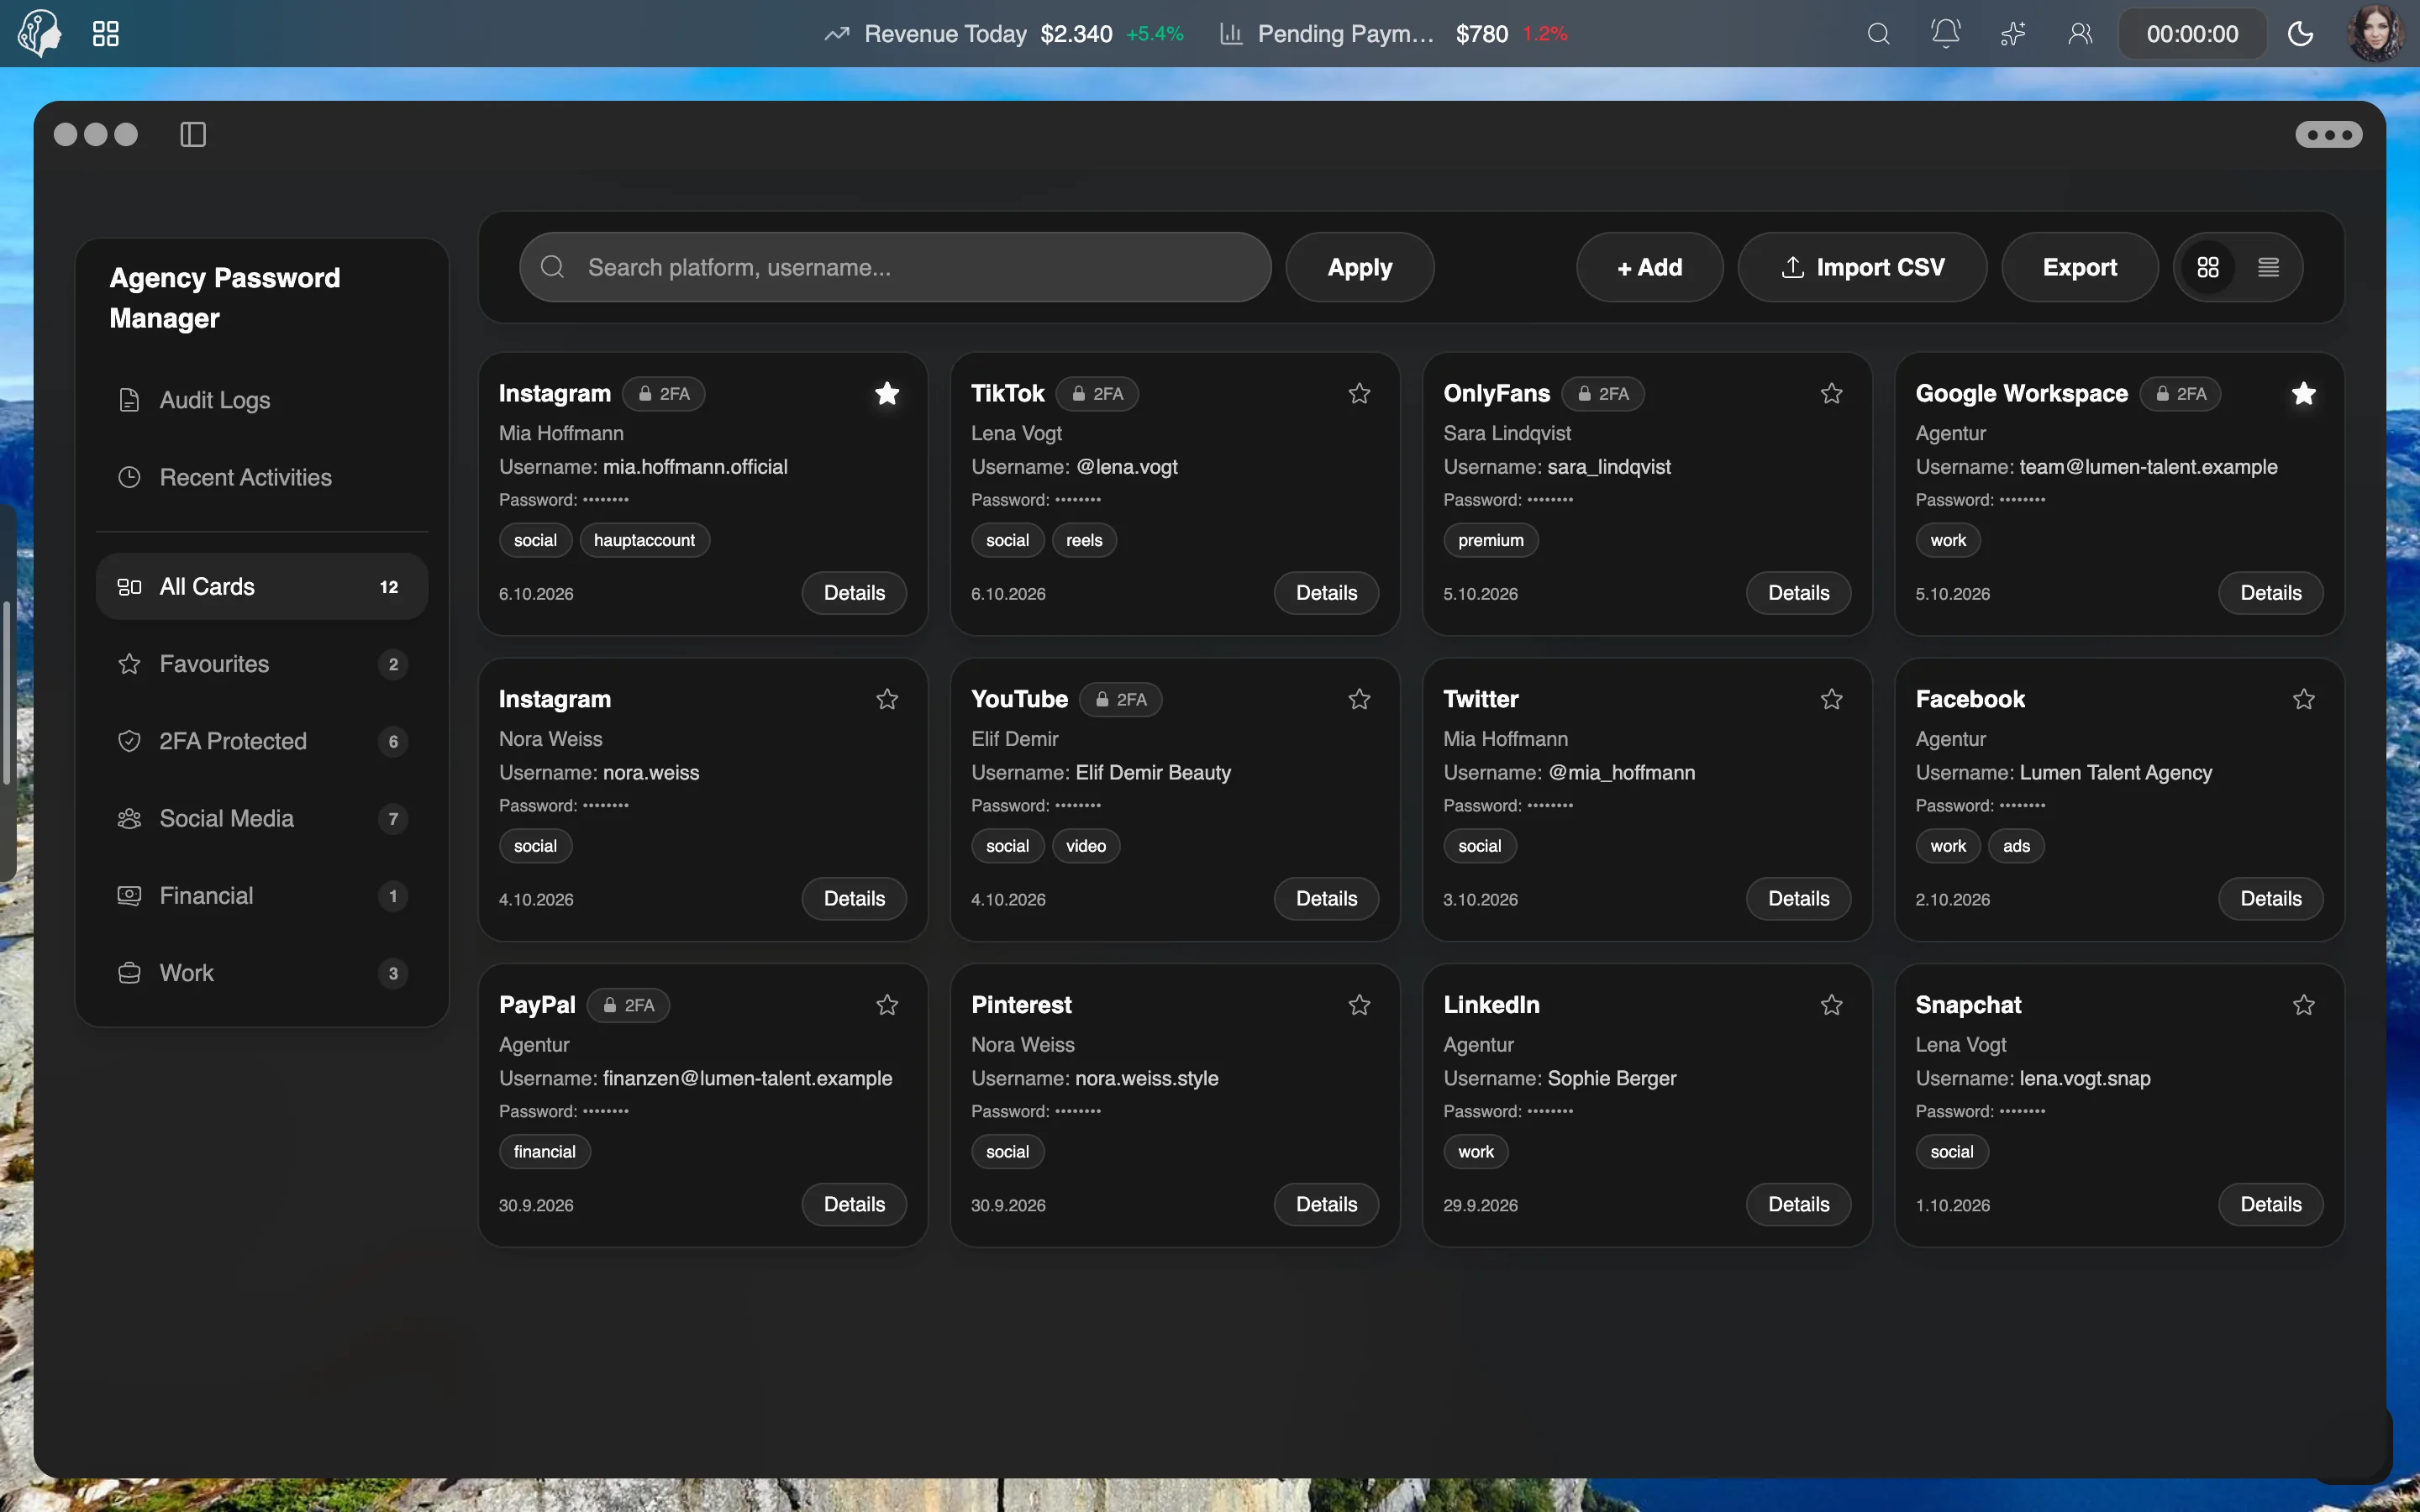Viewport: 2420px width, 1512px height.
Task: Open the app grid launcher icon
Action: coord(106,34)
